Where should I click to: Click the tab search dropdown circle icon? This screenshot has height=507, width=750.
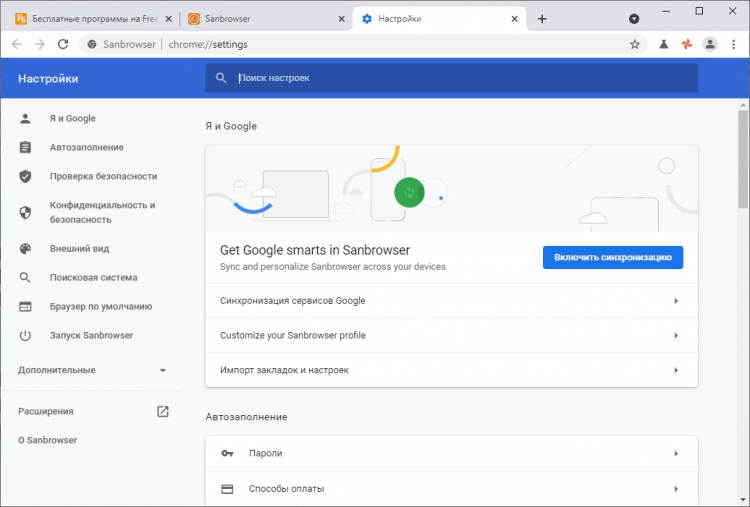(634, 19)
